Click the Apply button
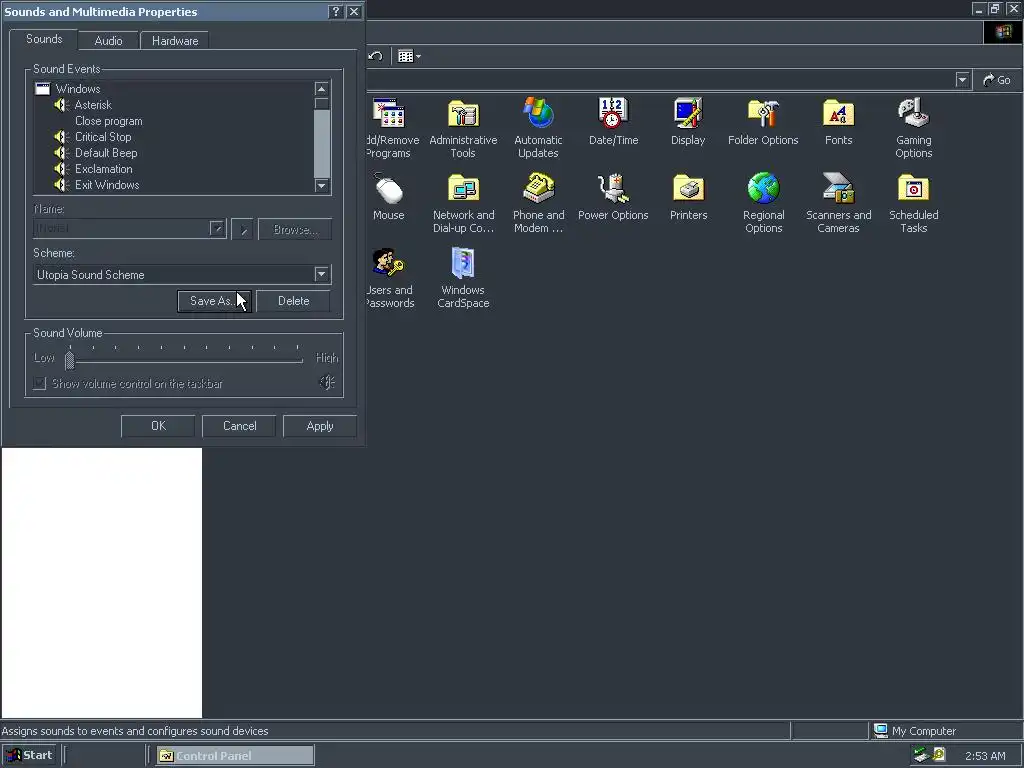The image size is (1024, 768). click(320, 426)
